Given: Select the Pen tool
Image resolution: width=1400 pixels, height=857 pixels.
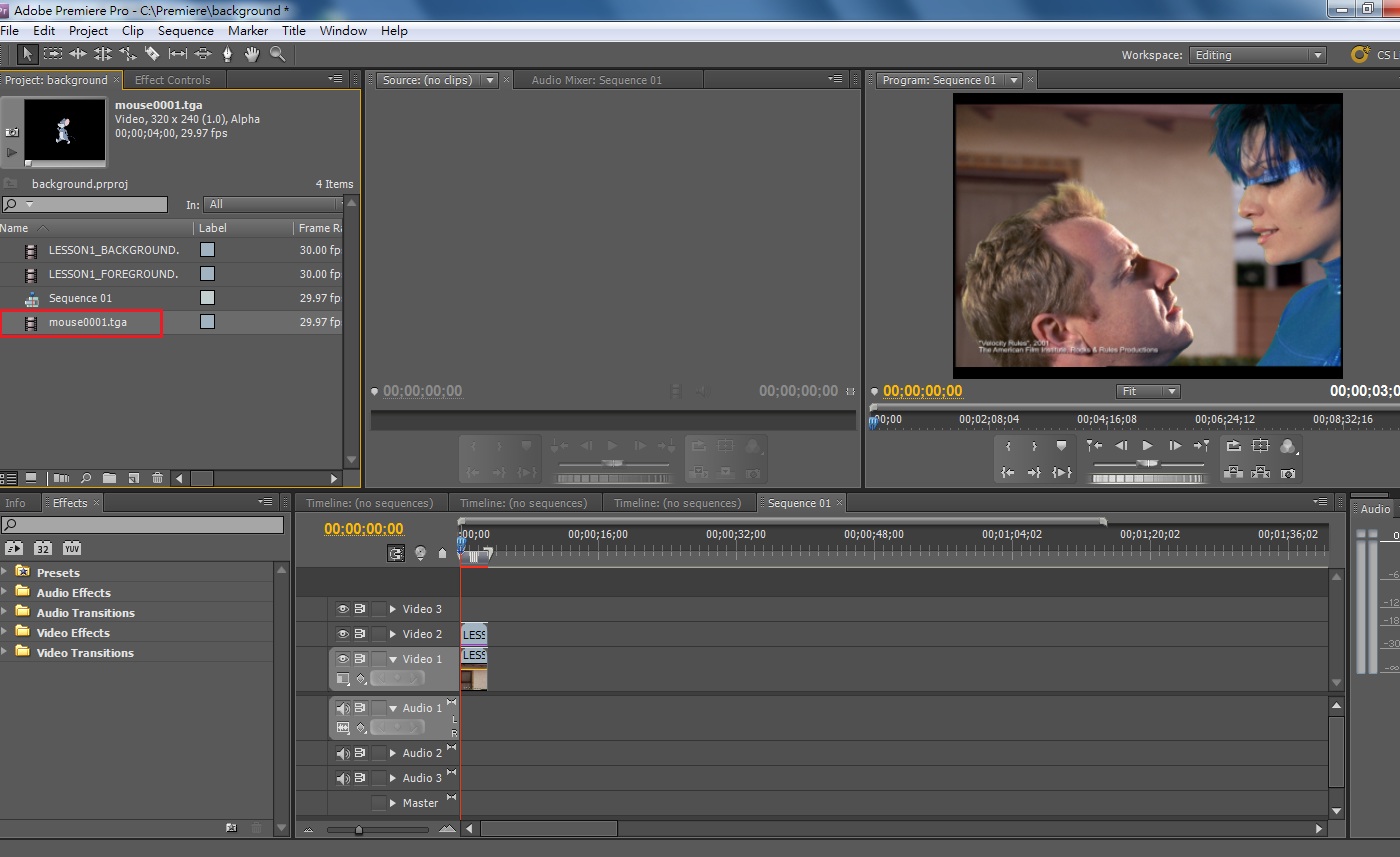Looking at the screenshot, I should [228, 54].
